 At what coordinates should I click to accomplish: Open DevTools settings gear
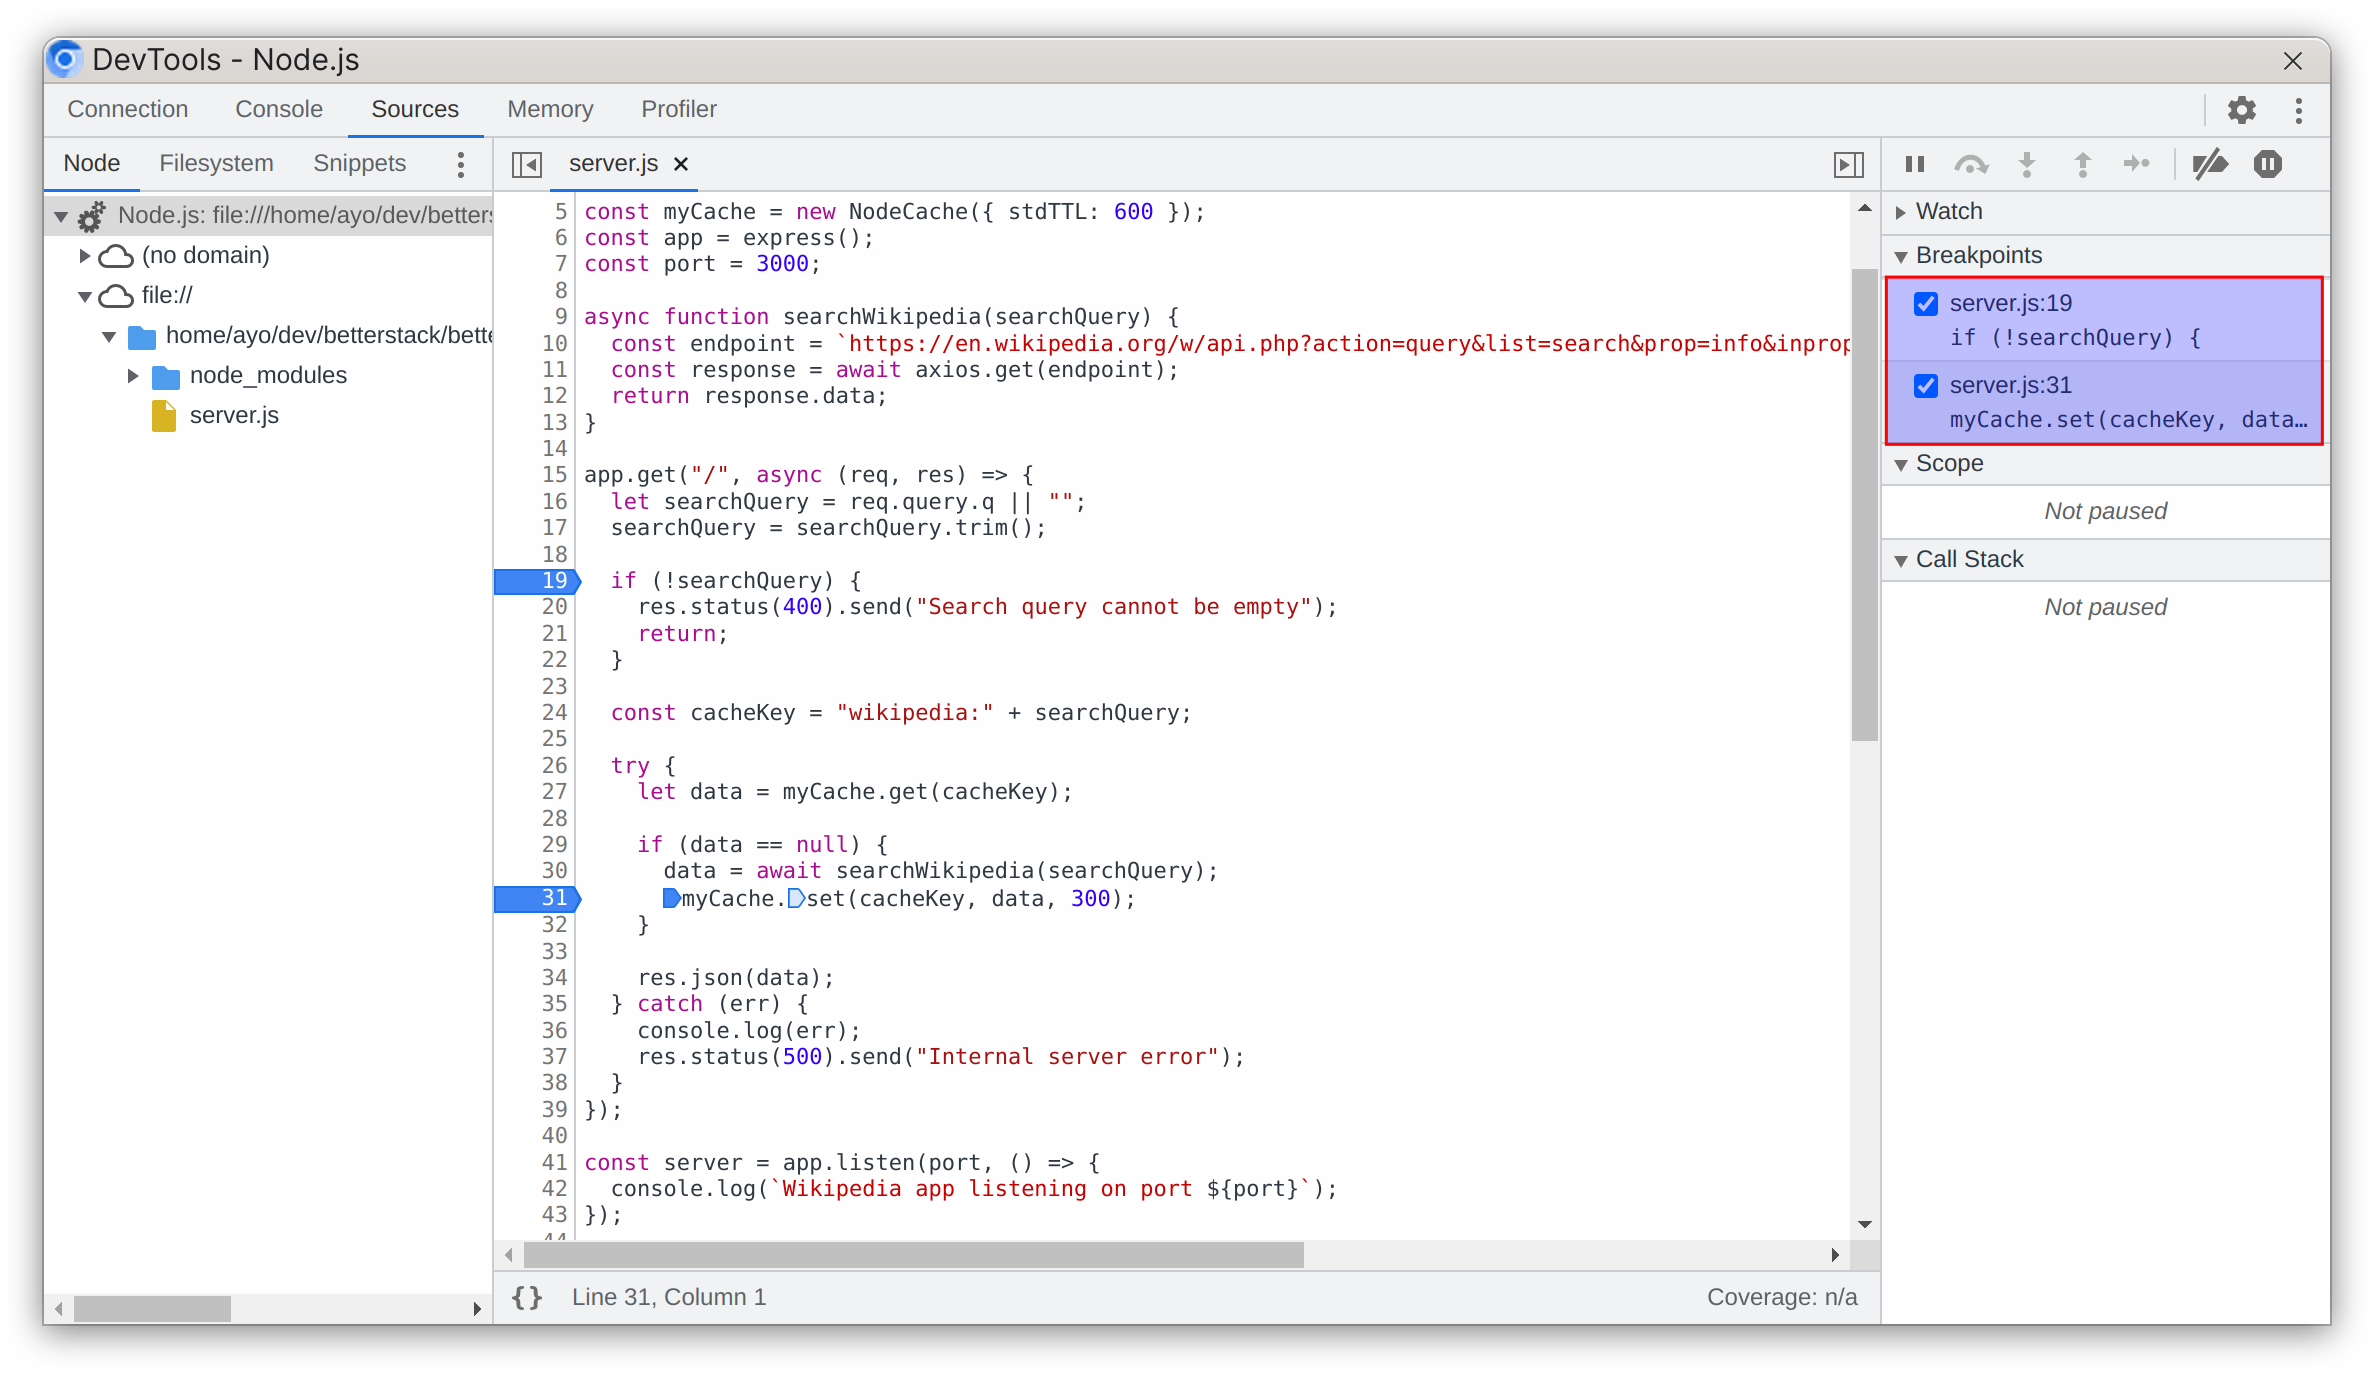[2241, 110]
